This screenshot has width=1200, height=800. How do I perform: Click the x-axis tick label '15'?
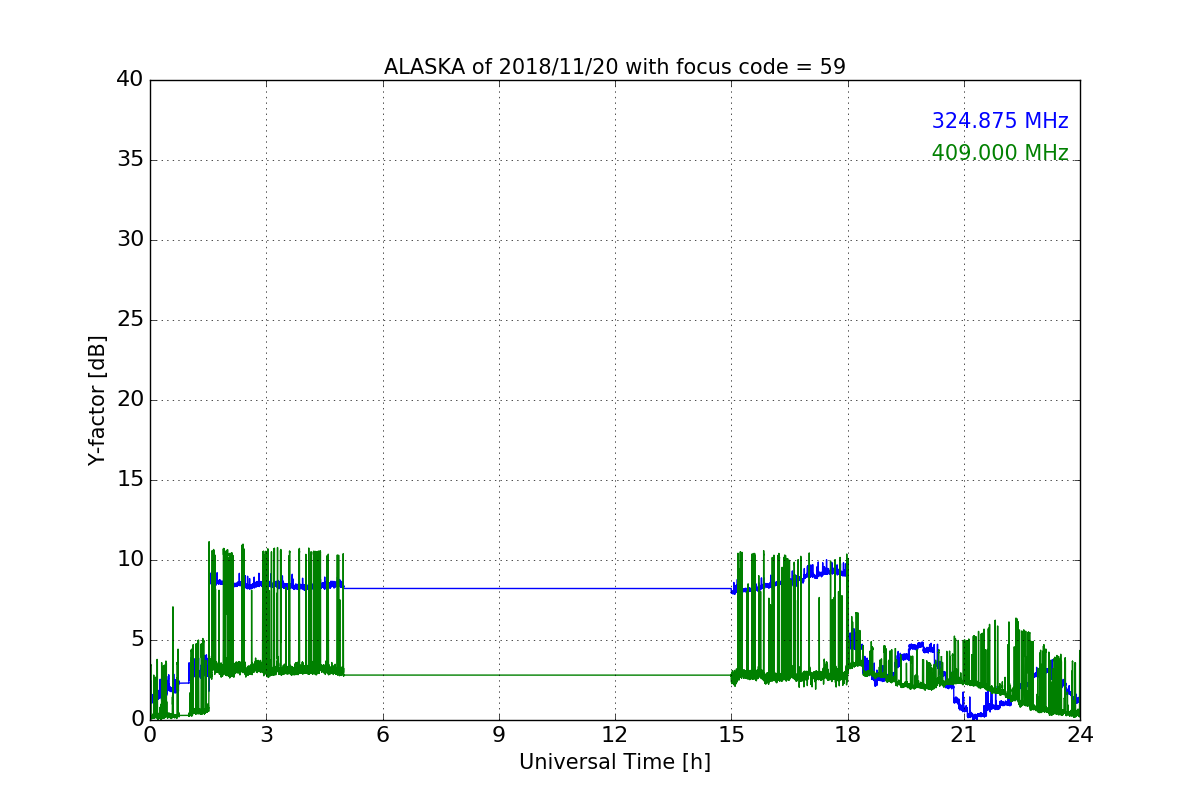731,734
